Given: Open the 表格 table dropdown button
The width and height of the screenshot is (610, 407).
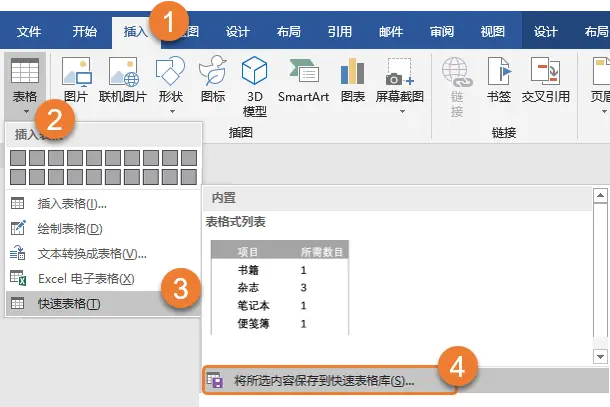Looking at the screenshot, I should pos(25,86).
